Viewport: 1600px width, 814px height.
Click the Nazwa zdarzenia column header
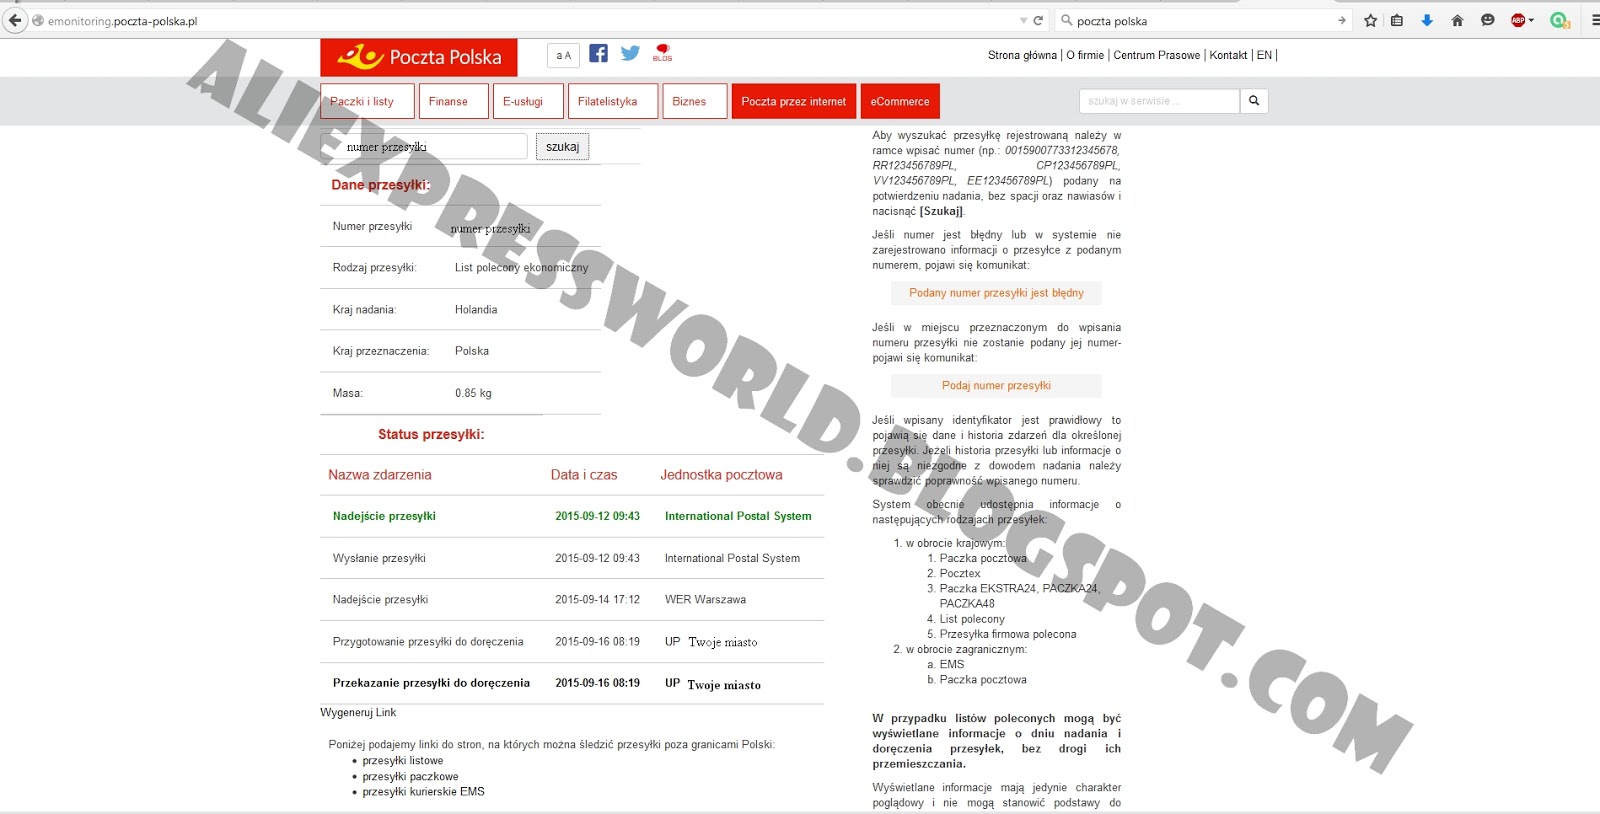click(380, 475)
